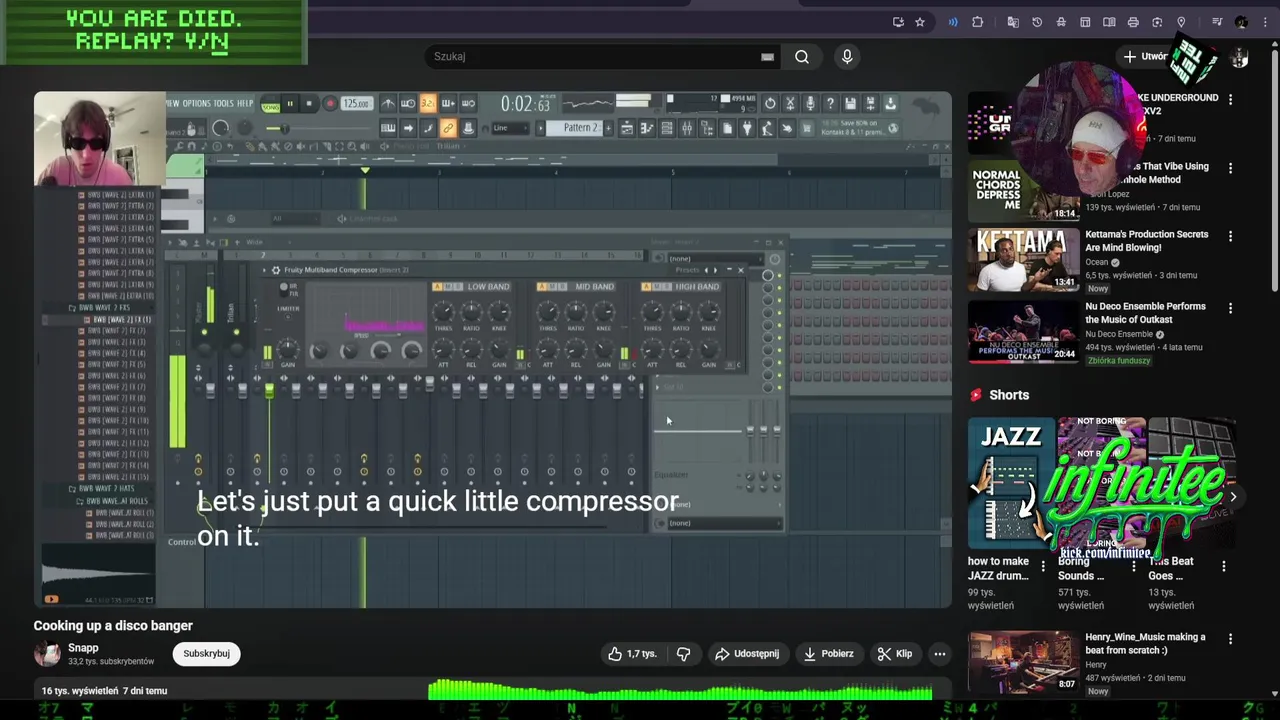Open the Snapp channel link
This screenshot has width=1280, height=720.
(83, 648)
